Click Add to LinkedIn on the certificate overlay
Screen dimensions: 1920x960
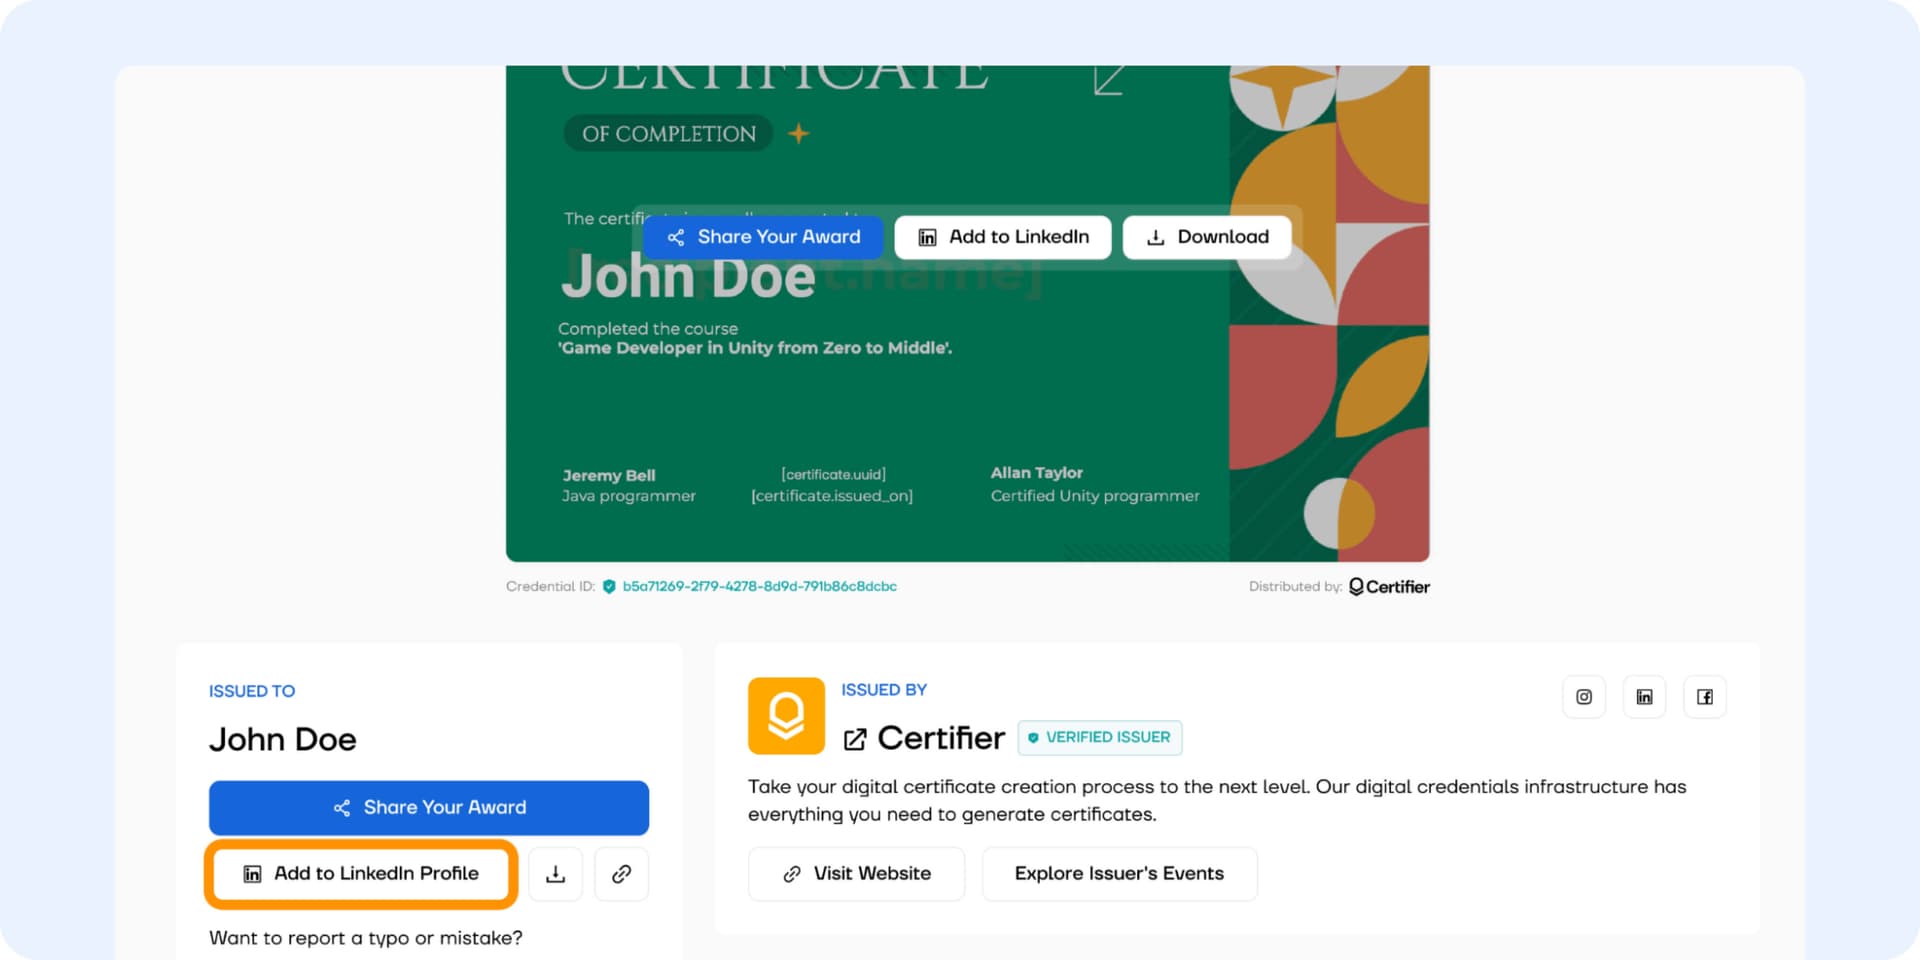point(1003,237)
